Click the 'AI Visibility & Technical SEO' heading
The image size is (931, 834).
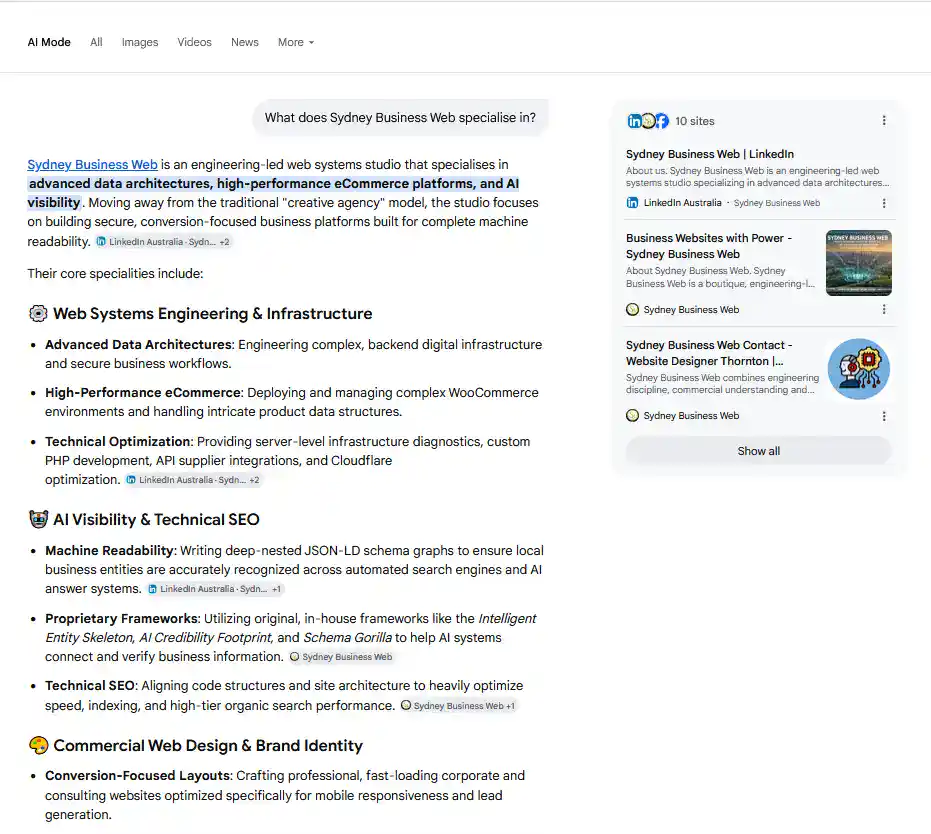pos(156,519)
